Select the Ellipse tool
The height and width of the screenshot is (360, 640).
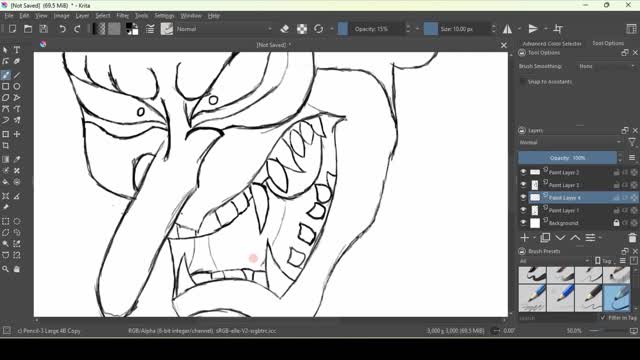[x=17, y=87]
